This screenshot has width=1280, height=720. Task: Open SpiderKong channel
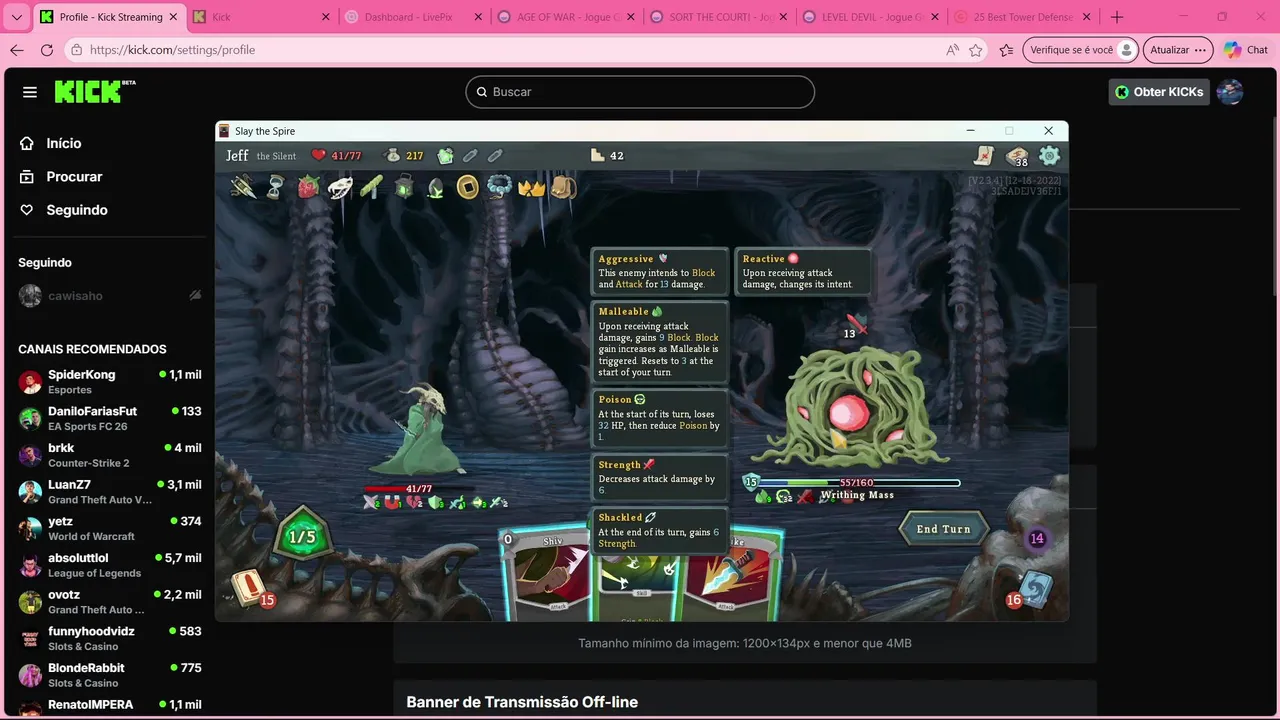coord(110,382)
